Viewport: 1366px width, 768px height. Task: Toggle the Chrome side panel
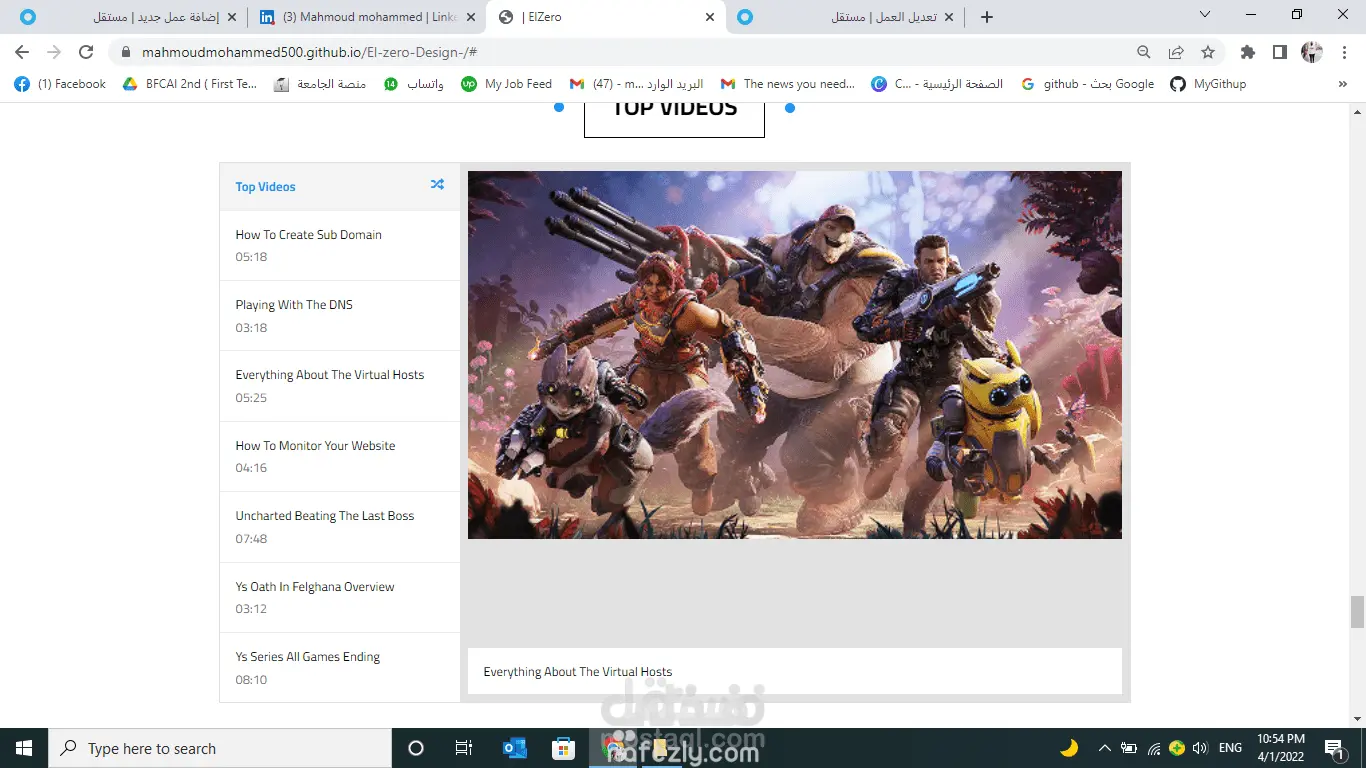(1279, 52)
